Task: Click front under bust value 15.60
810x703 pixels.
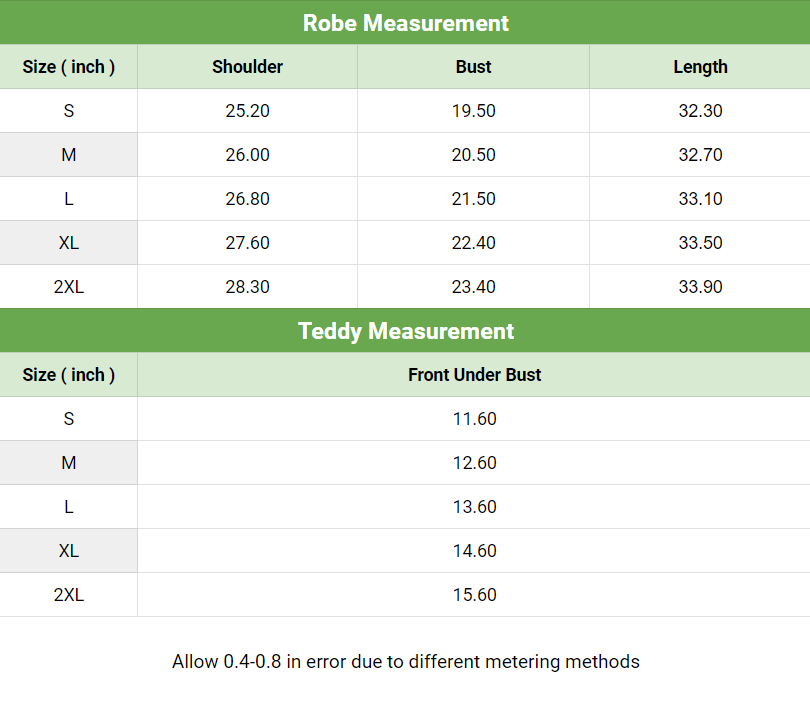Action: tap(474, 595)
